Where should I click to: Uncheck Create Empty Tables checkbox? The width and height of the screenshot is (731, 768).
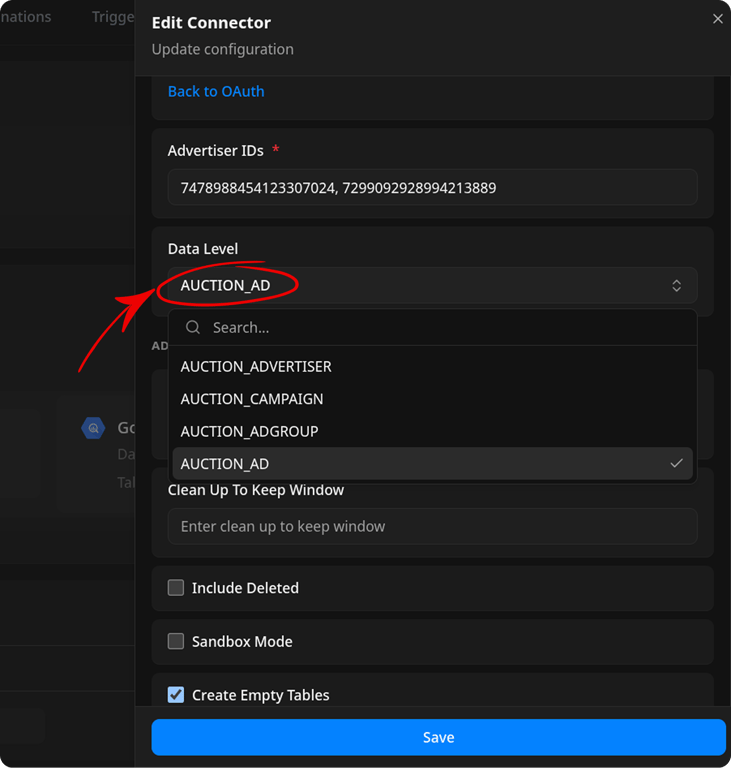[176, 695]
